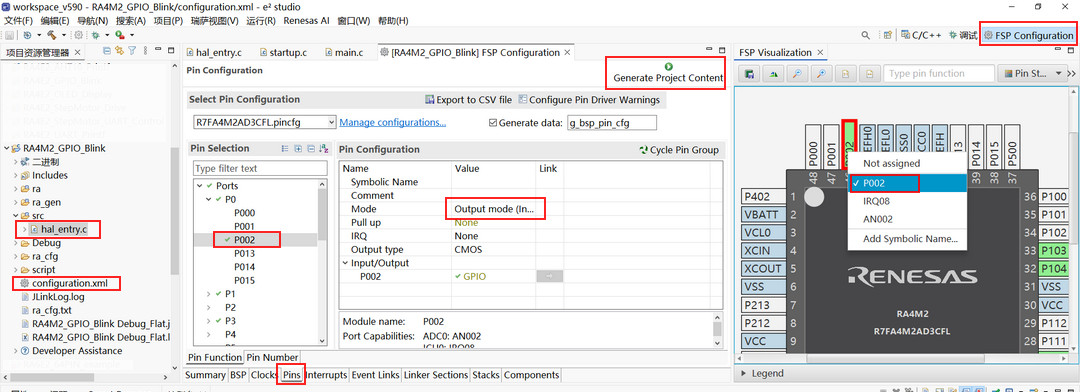Click the filter funnel icon in project explorer
This screenshot has height=392, width=1080.
pyautogui.click(x=132, y=50)
